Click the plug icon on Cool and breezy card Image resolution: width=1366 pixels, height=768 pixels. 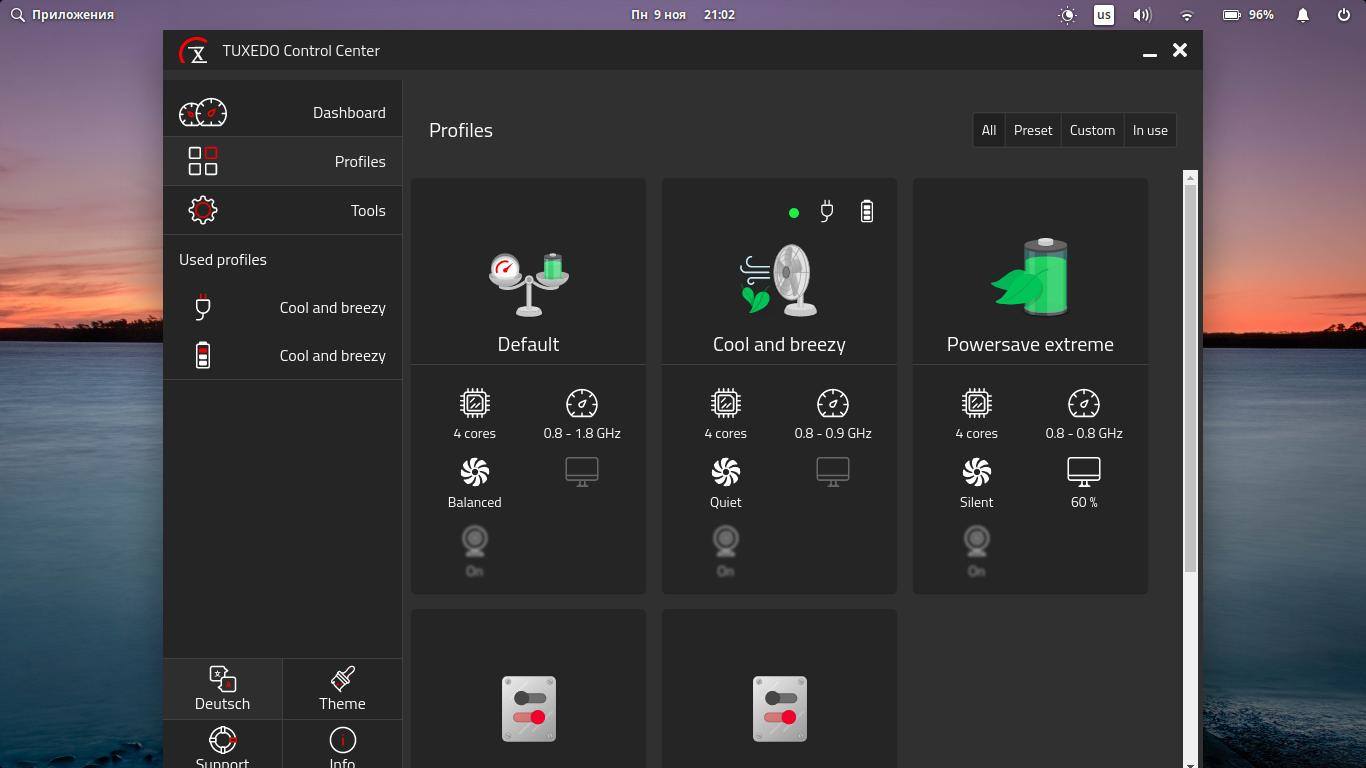point(826,211)
